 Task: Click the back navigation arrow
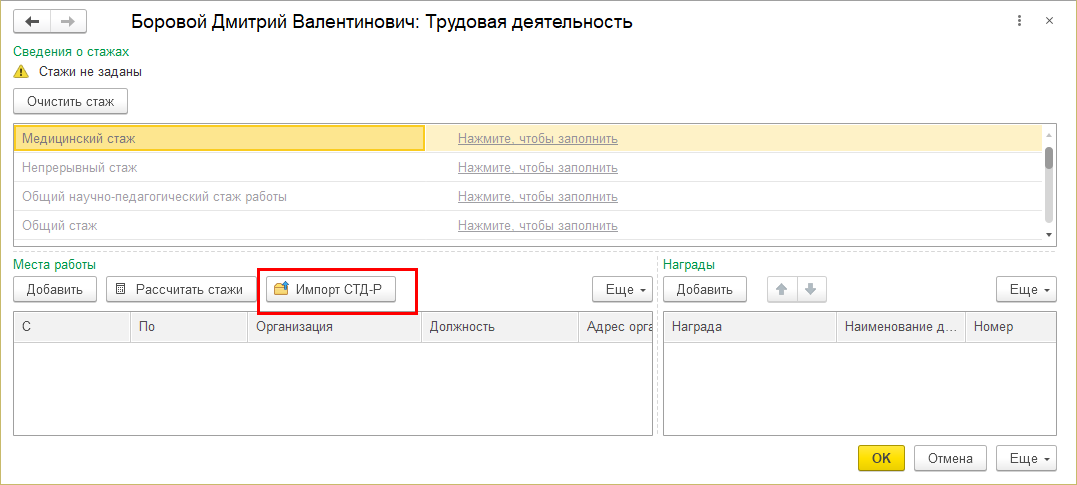pos(34,21)
